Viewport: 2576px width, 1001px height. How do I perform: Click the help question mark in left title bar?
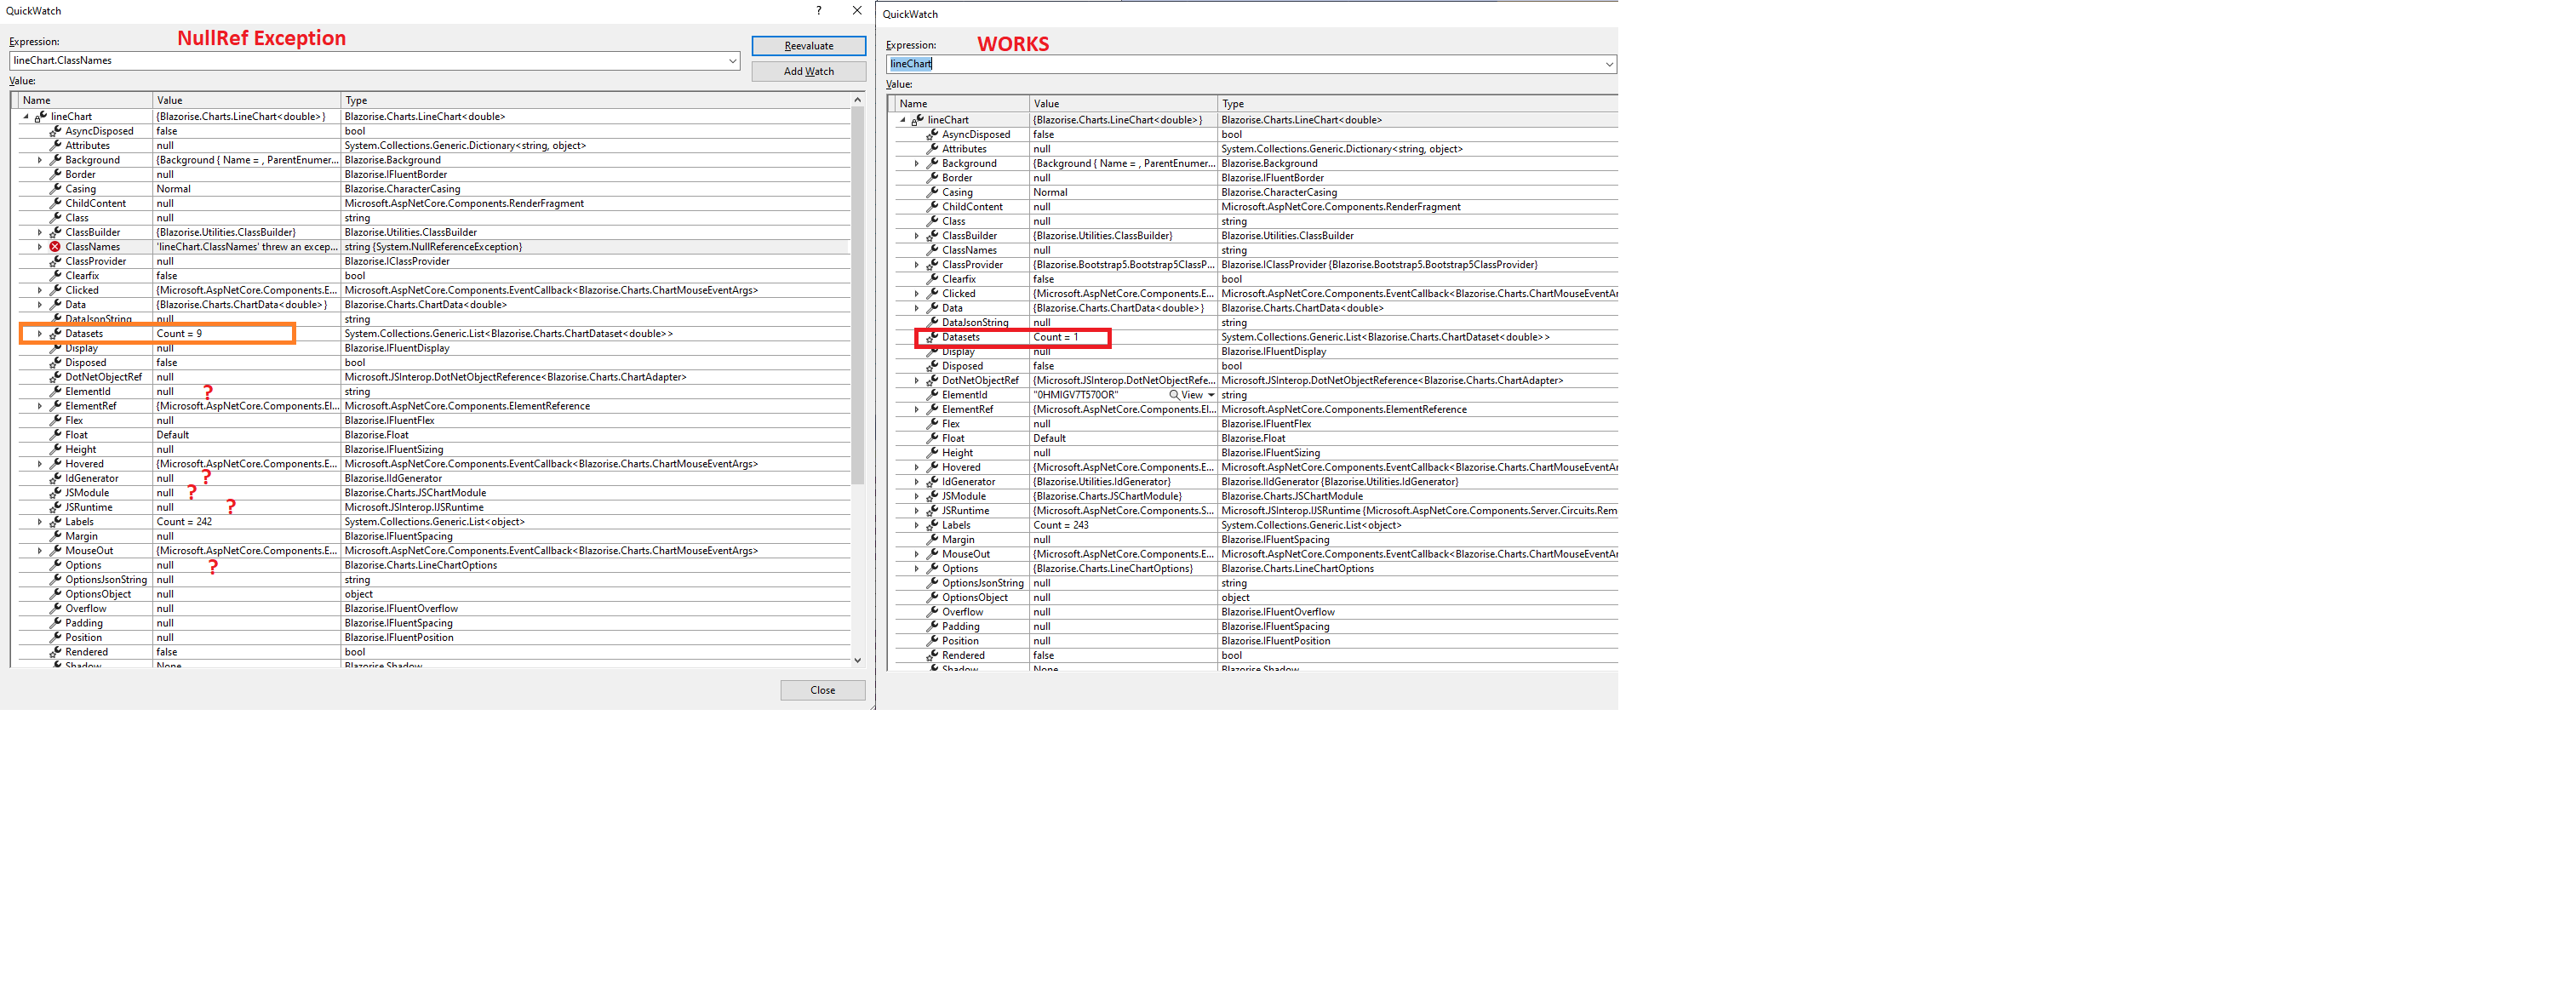818,11
